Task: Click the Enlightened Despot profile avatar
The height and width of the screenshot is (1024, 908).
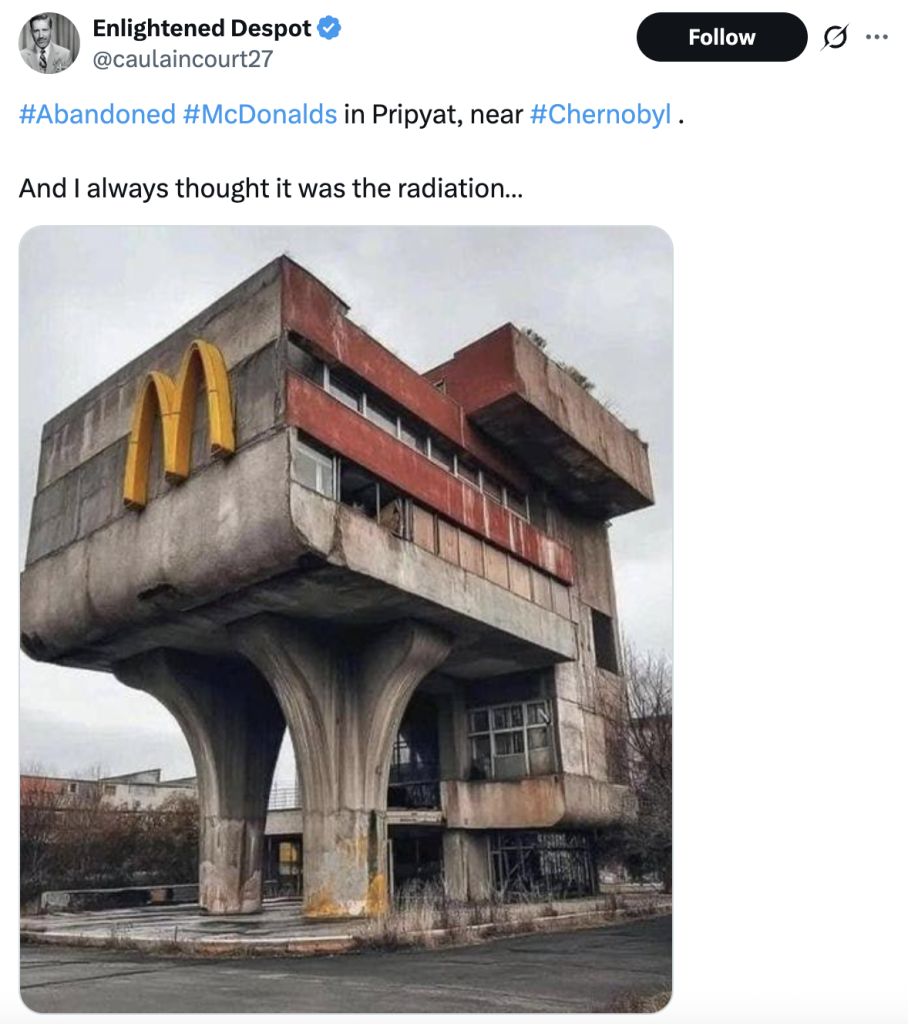Action: [49, 43]
